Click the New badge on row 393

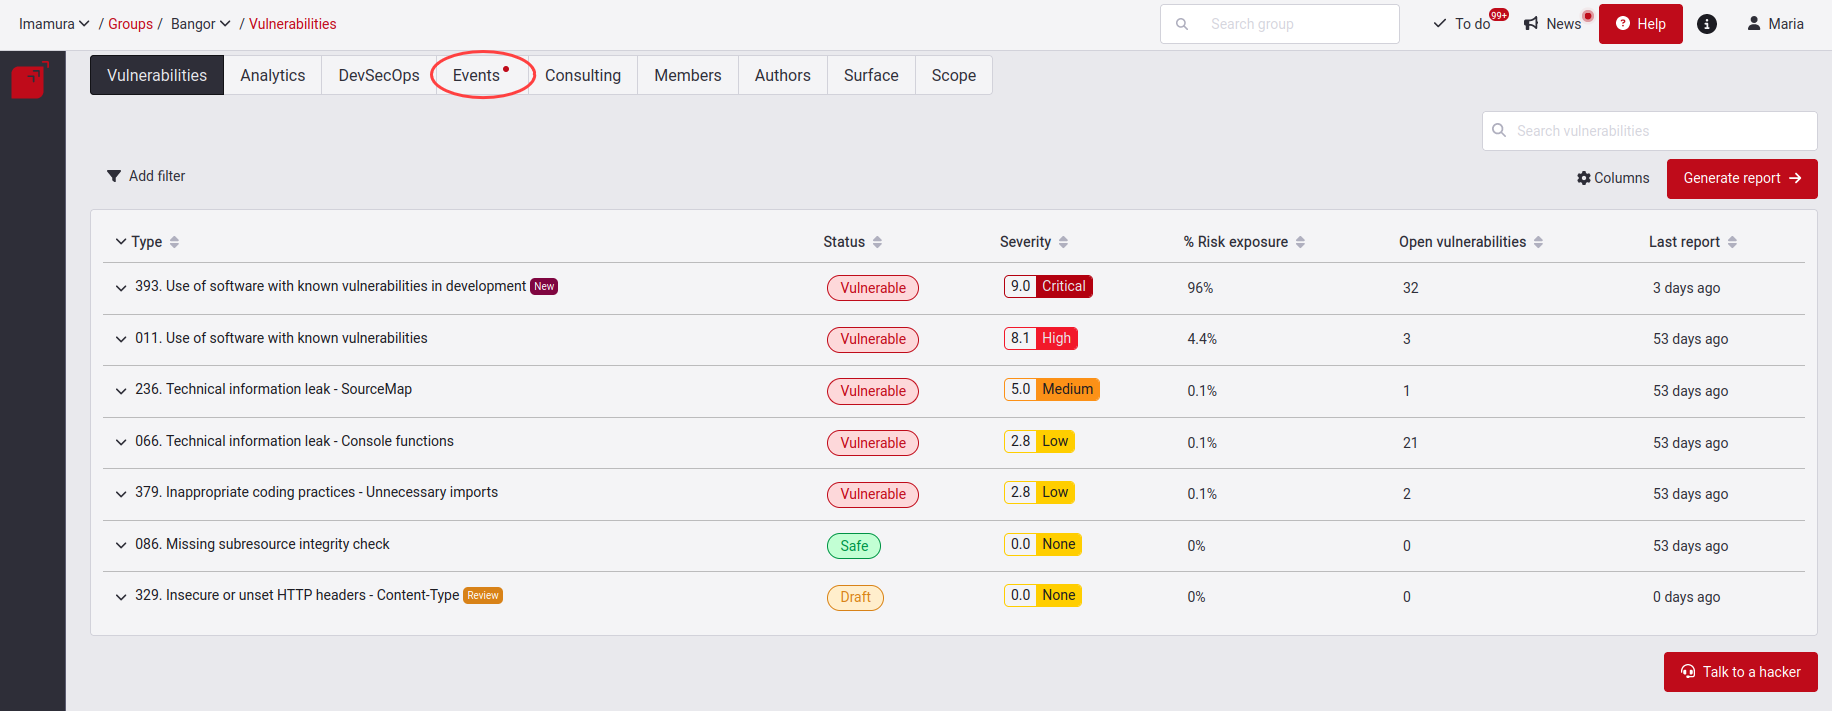[544, 286]
